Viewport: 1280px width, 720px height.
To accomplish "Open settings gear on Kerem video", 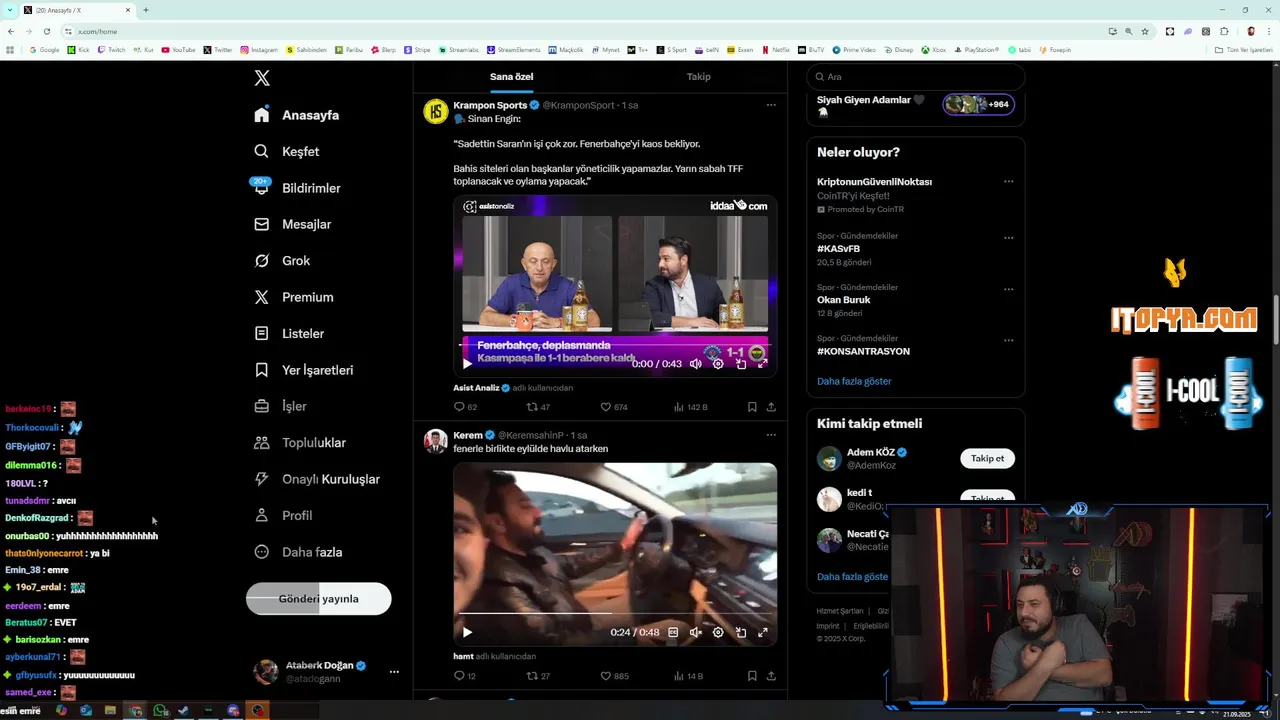I will point(718,632).
